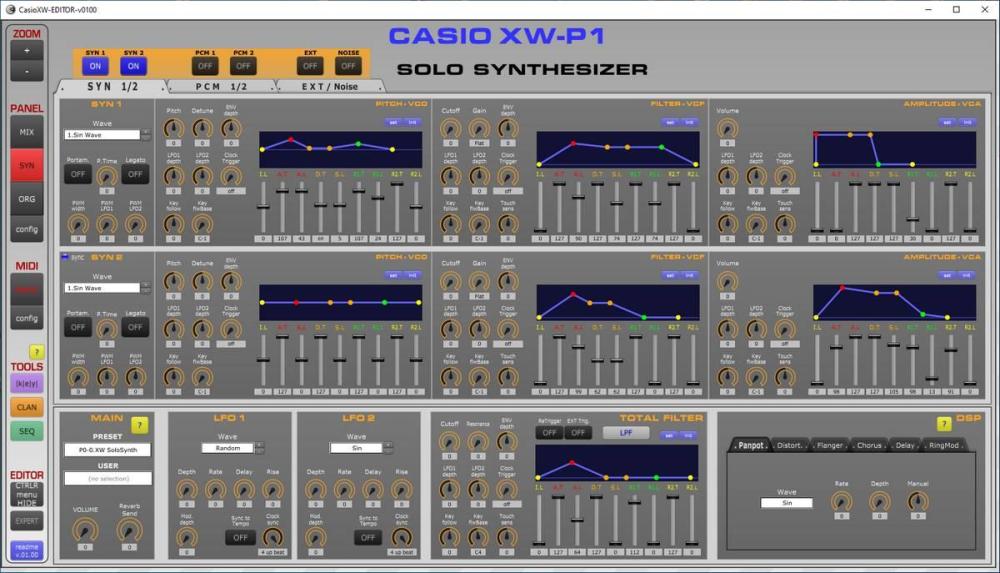The image size is (1000, 573).
Task: Click the Total Filter Cutoff knob
Action: click(x=449, y=442)
